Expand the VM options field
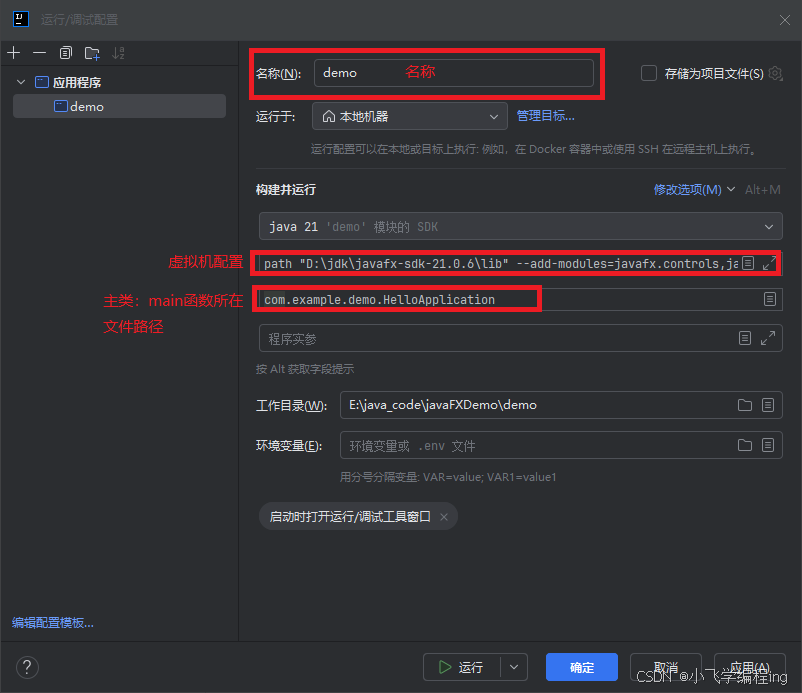 769,263
